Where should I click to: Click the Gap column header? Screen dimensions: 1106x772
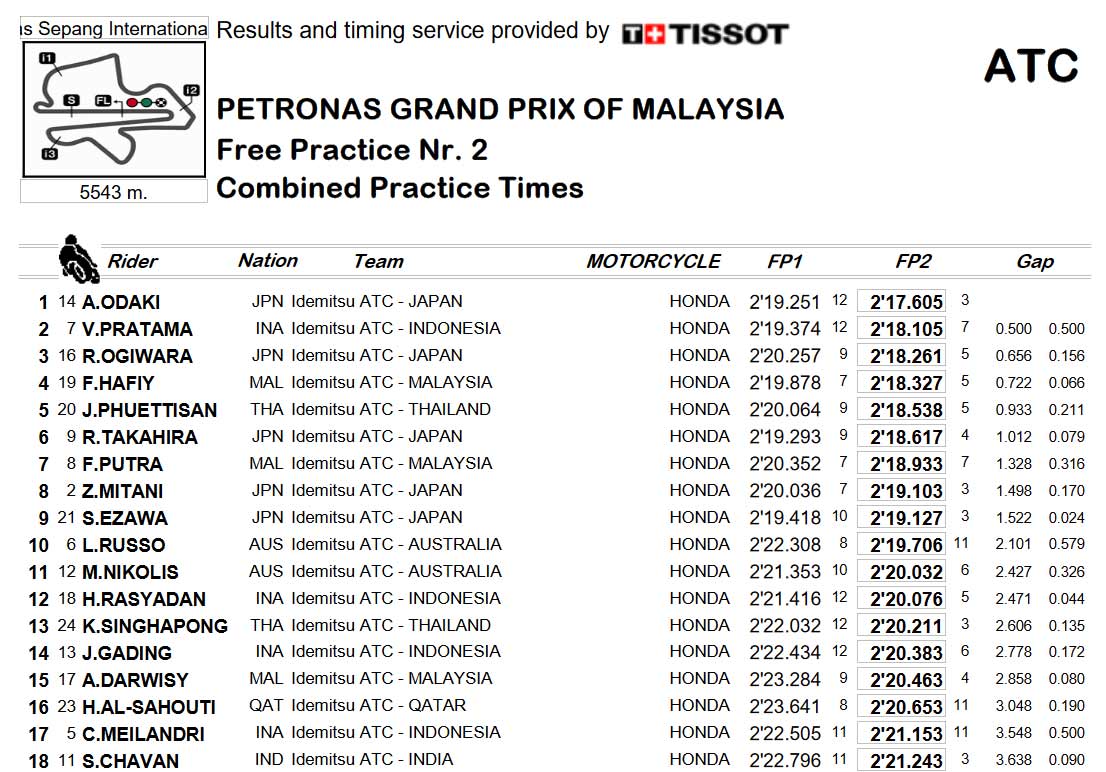tap(1035, 262)
